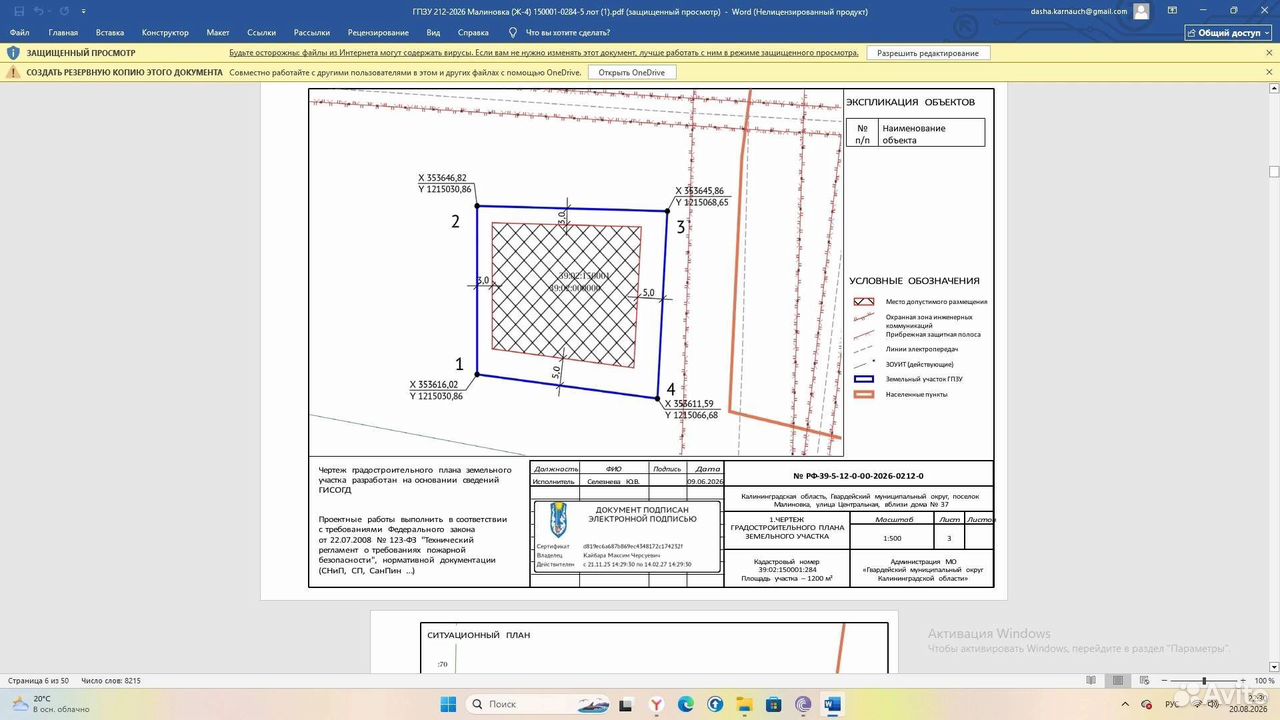The width and height of the screenshot is (1280, 720).
Task: Open Yandex Browser from taskbar
Action: tap(656, 704)
